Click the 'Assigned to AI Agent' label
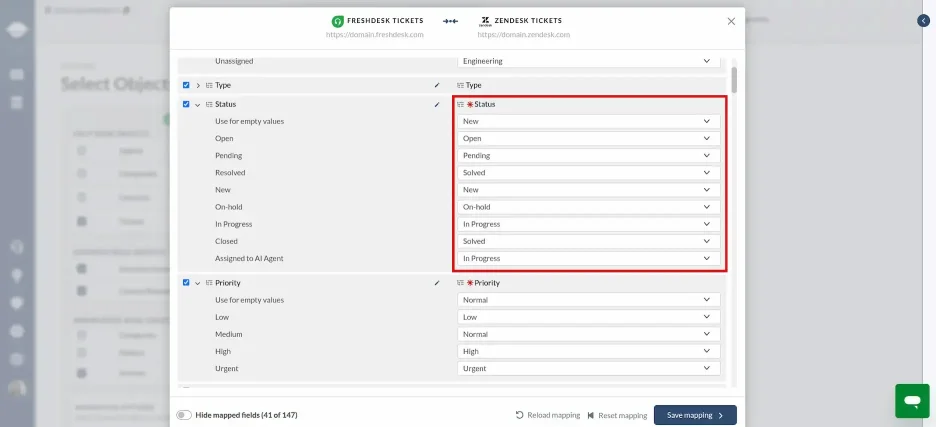The width and height of the screenshot is (936, 427). point(249,259)
